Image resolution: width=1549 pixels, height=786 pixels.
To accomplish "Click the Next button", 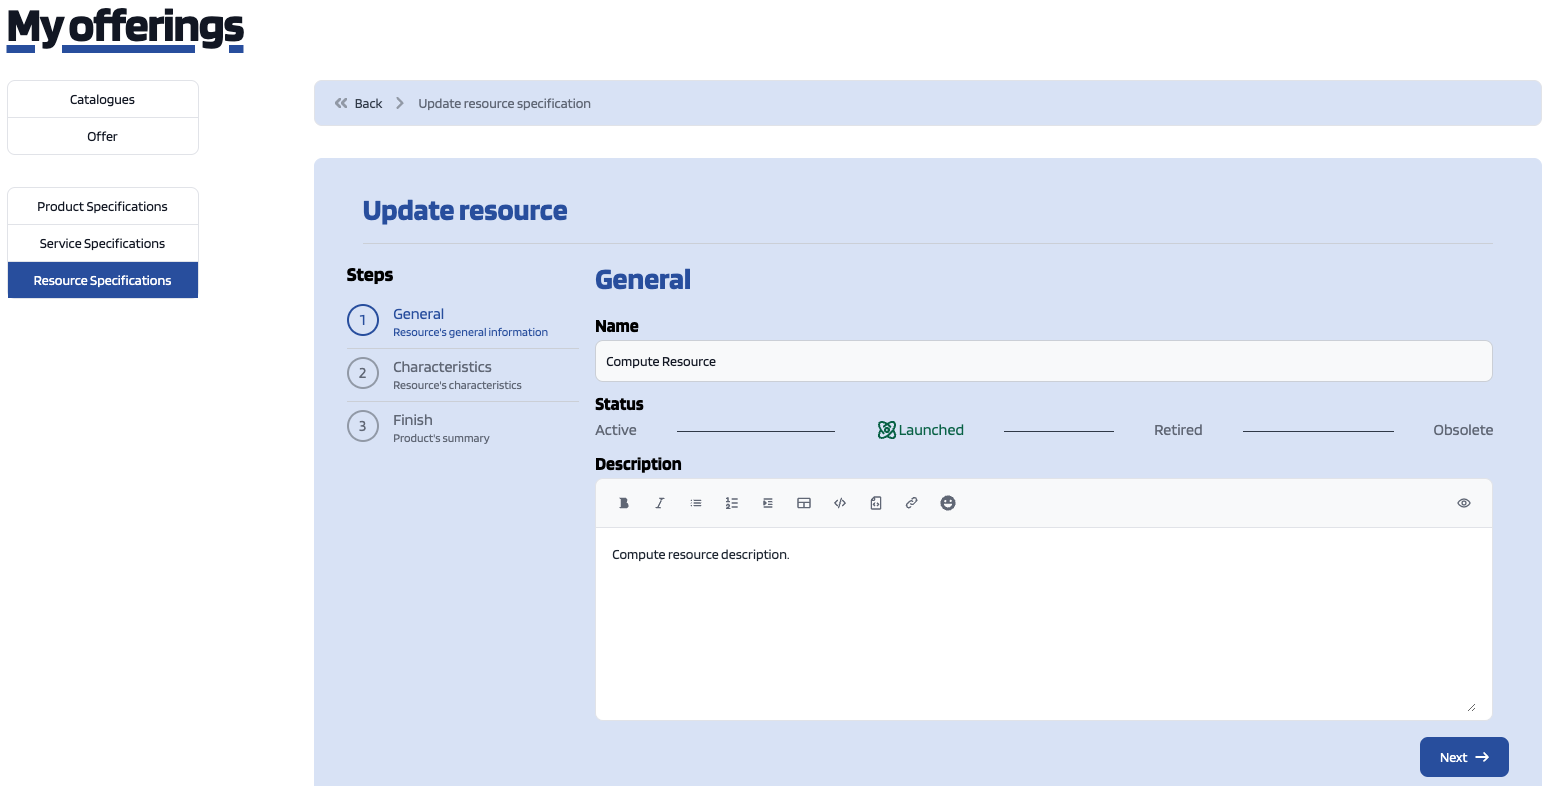I will pos(1464,757).
